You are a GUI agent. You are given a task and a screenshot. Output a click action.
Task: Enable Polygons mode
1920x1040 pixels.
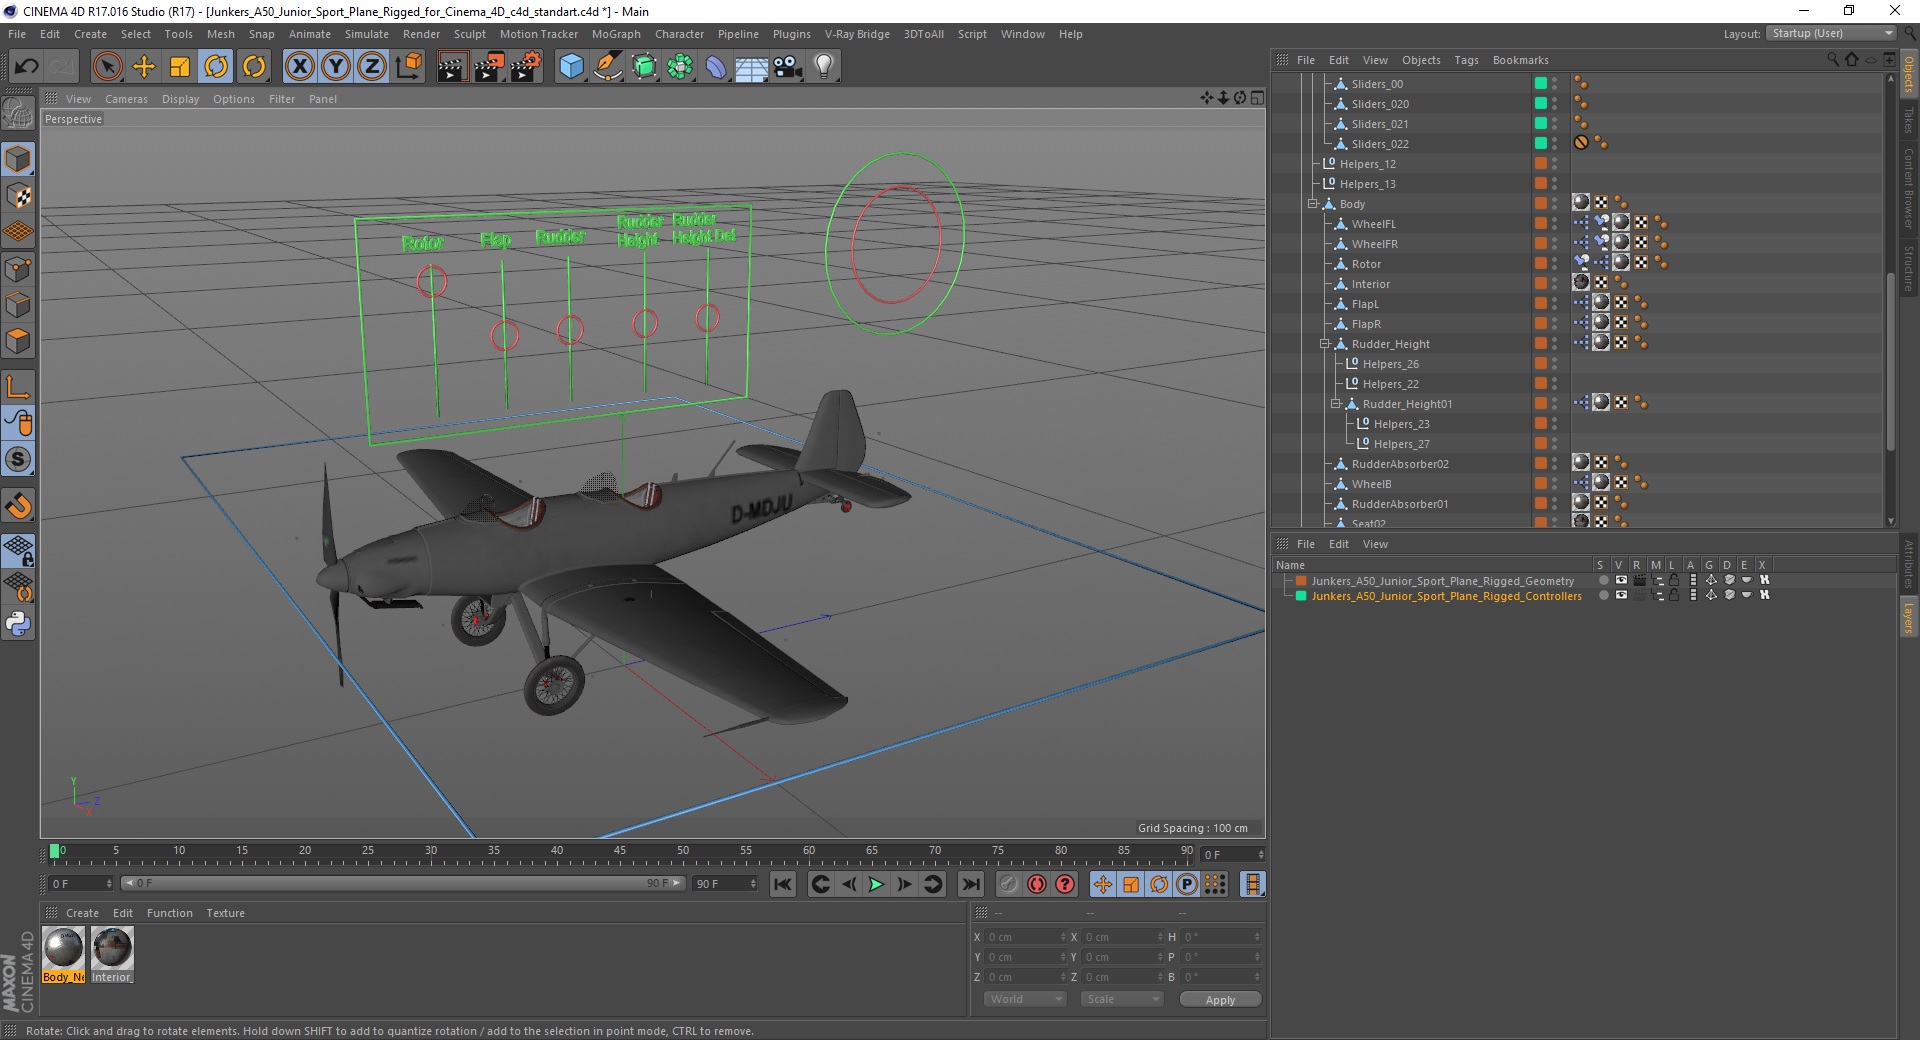pyautogui.click(x=18, y=341)
